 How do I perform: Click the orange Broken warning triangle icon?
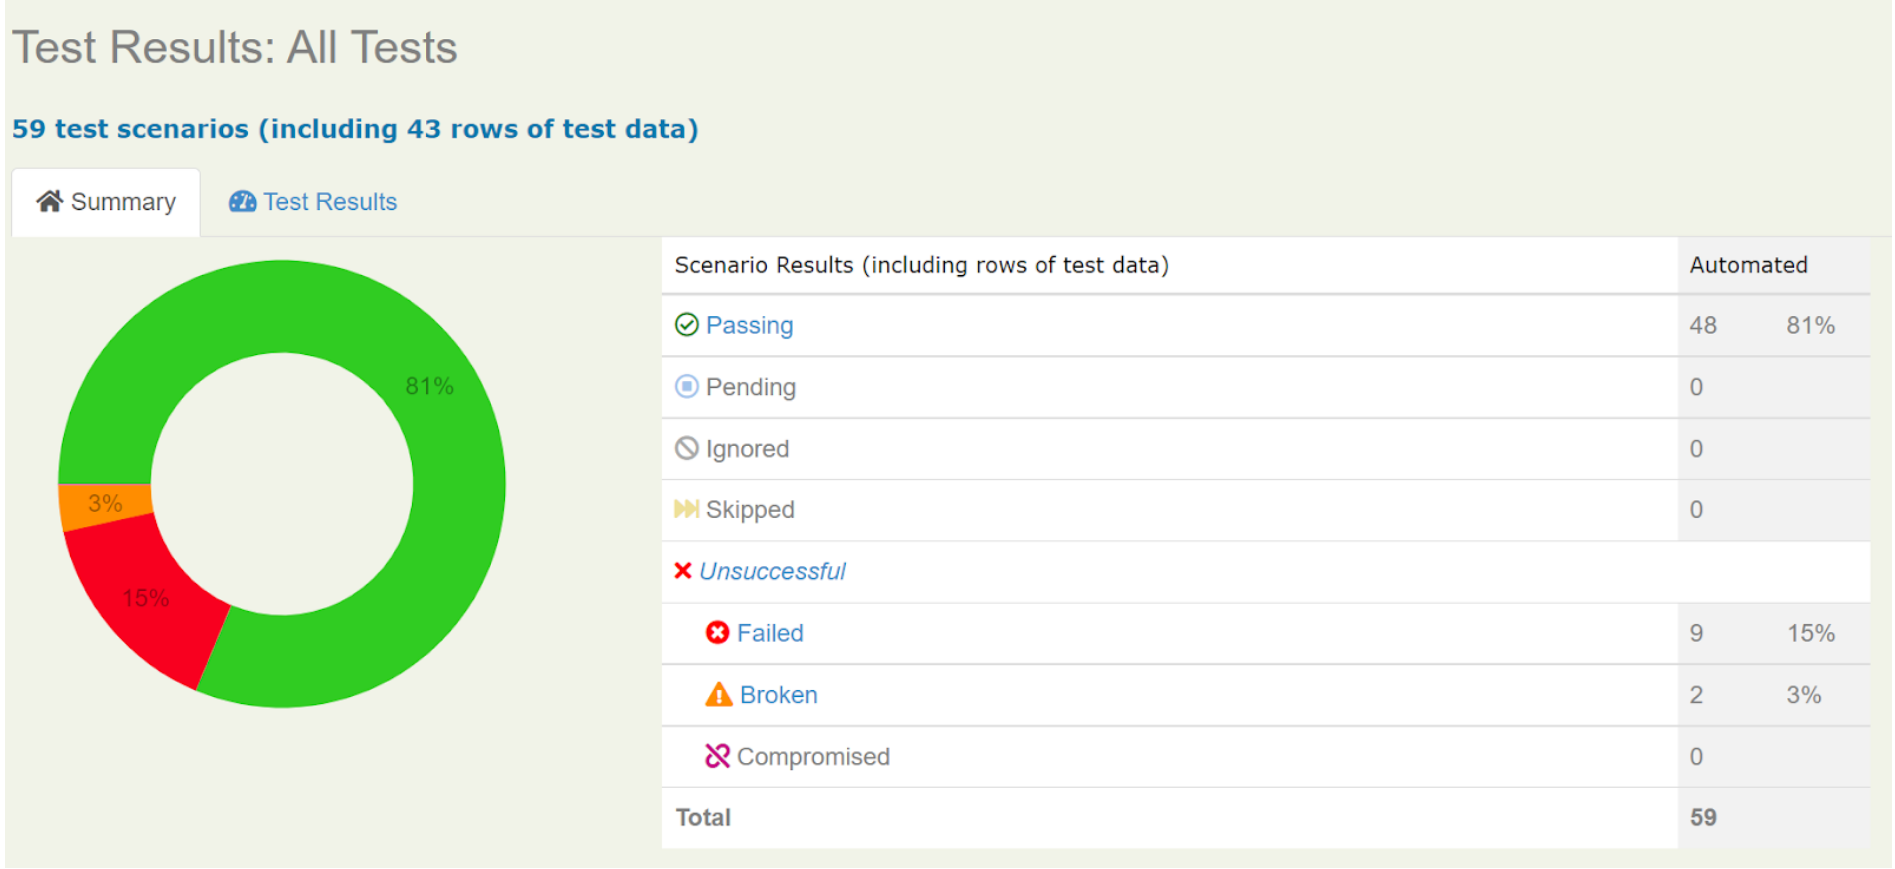(719, 694)
